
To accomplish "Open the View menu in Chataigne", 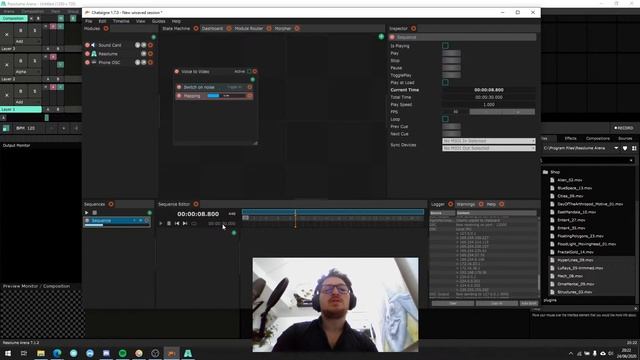I will coord(140,21).
